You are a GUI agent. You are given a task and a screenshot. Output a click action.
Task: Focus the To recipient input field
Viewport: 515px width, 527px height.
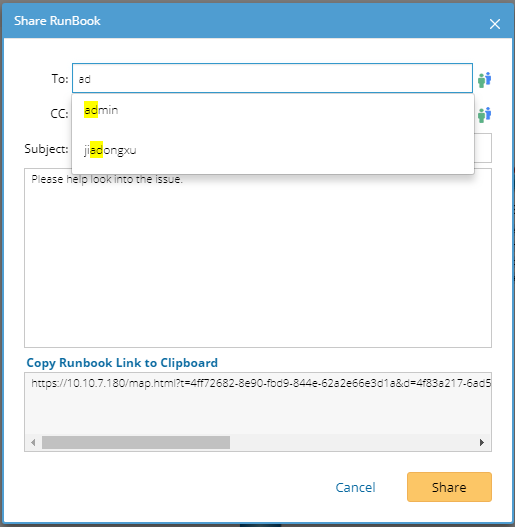(x=272, y=78)
